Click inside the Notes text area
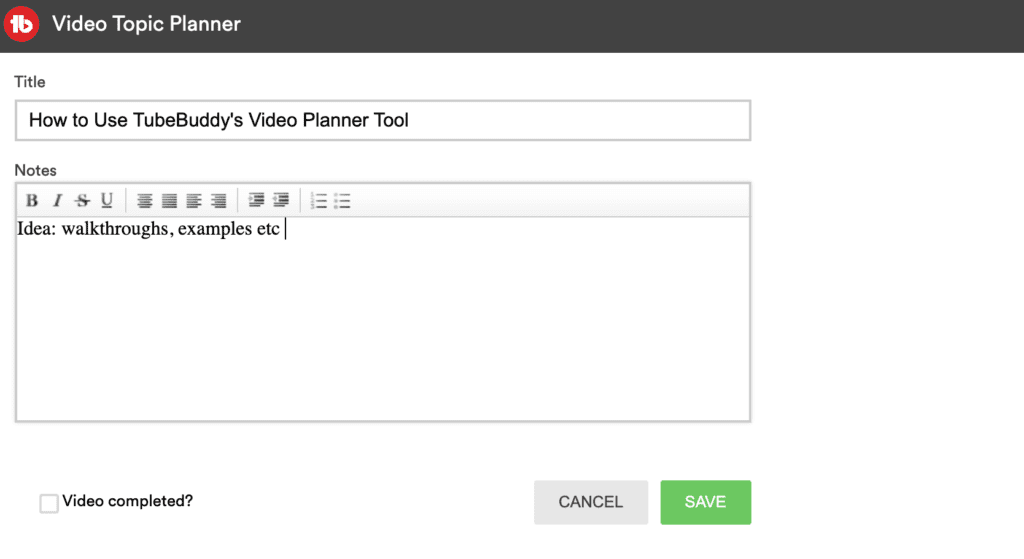1024x559 pixels. (383, 320)
